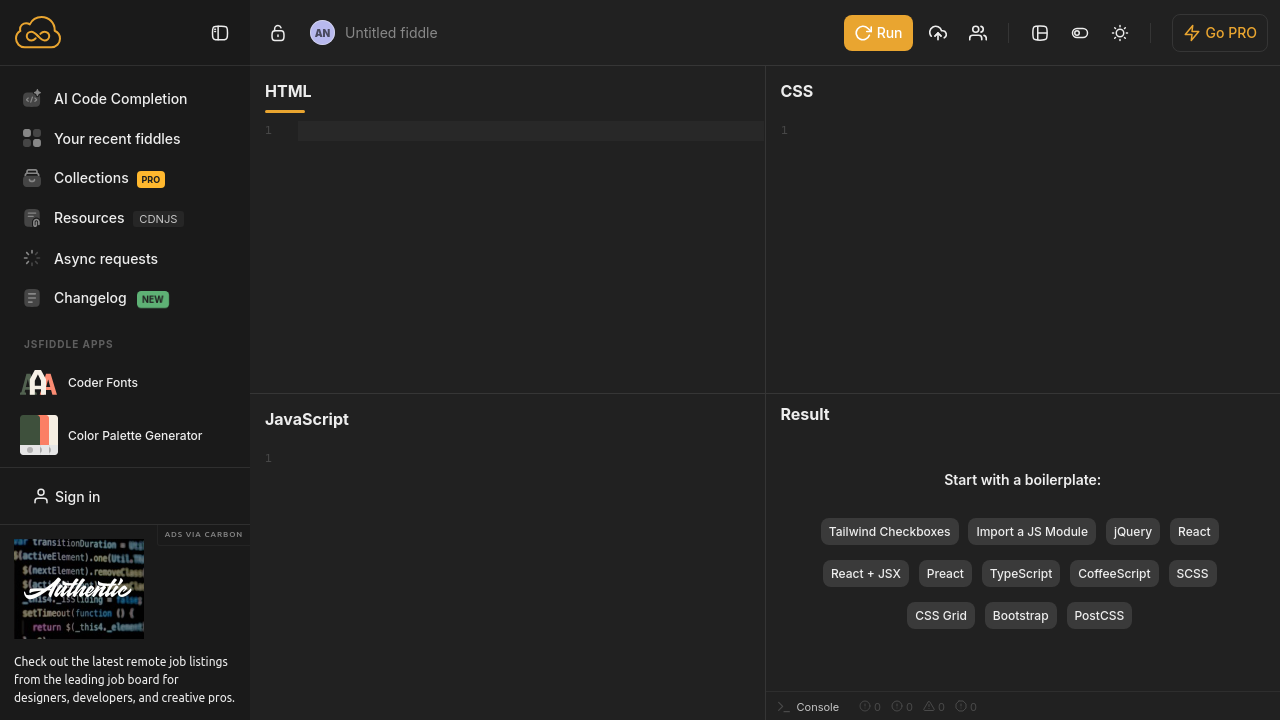Change the editor layout with the layout icon
This screenshot has height=720, width=1280.
(x=1040, y=33)
